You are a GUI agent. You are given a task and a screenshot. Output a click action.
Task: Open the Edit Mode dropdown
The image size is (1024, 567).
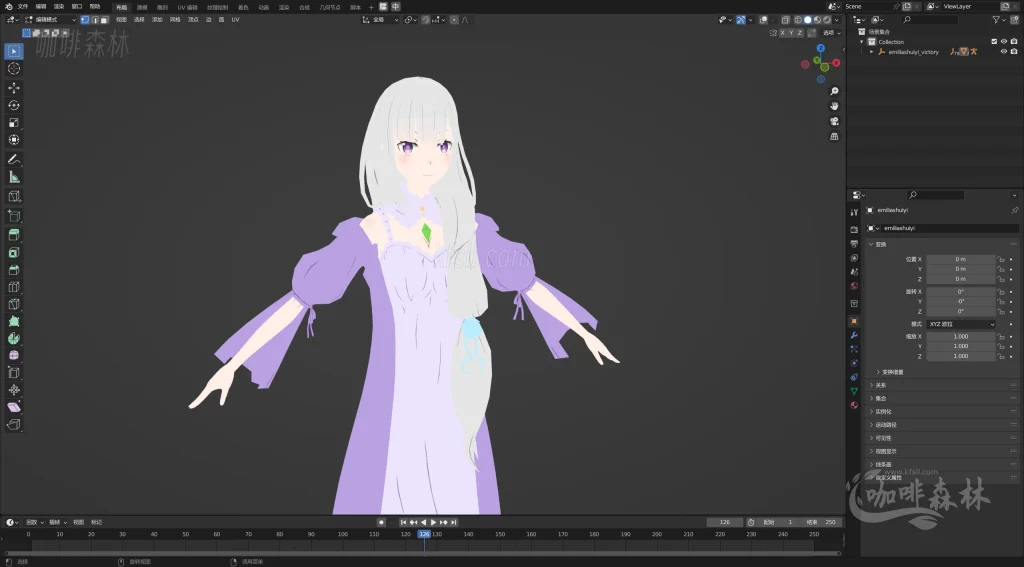coord(50,20)
